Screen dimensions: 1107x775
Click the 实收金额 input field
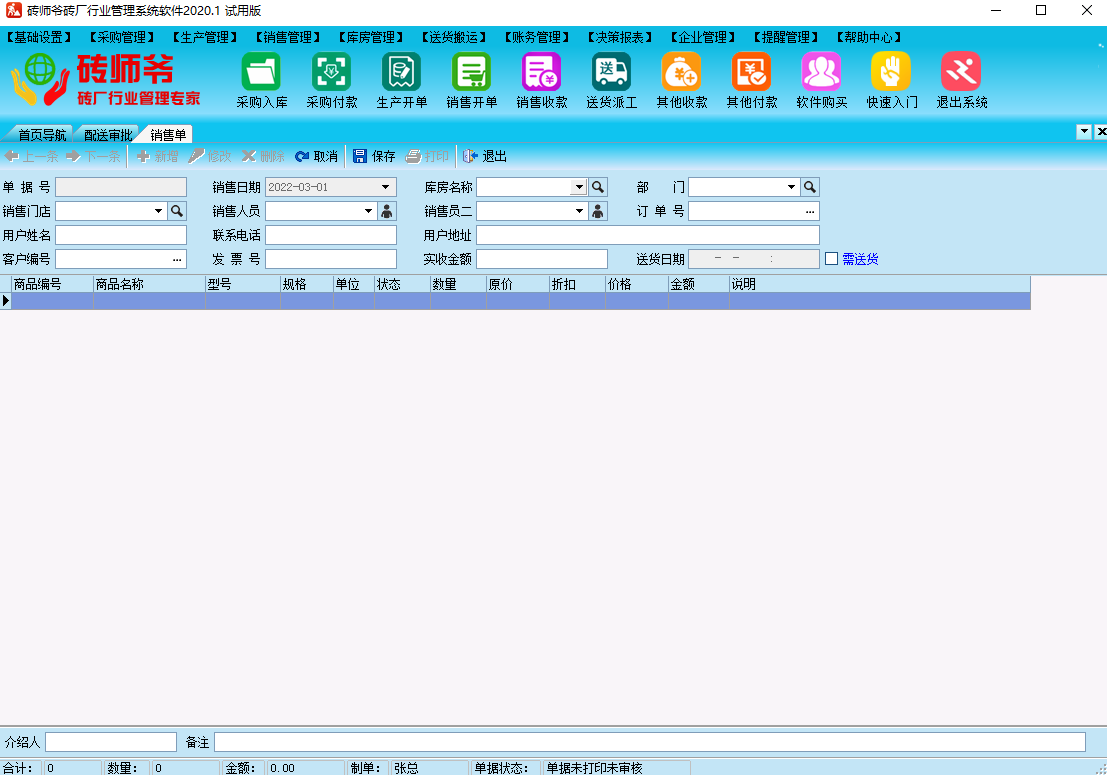[x=542, y=259]
